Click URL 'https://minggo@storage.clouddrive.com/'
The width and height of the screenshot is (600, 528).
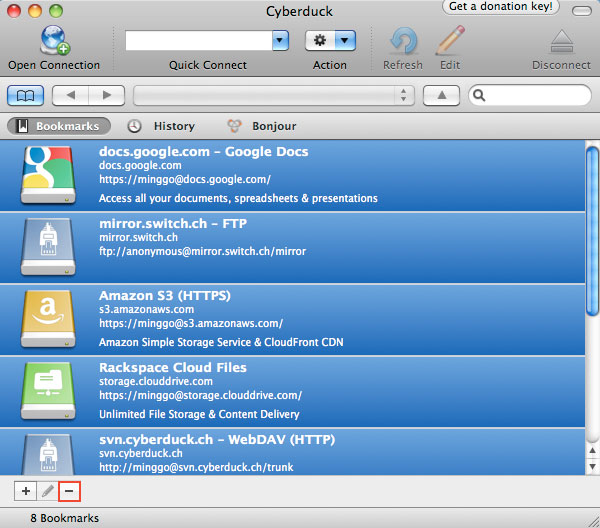pos(201,395)
